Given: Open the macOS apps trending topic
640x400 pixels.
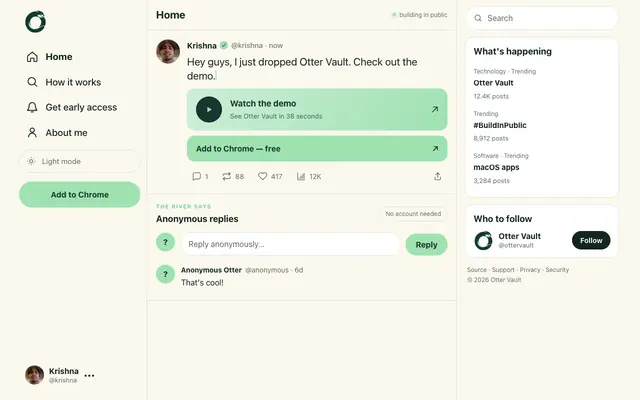Looking at the screenshot, I should point(496,167).
